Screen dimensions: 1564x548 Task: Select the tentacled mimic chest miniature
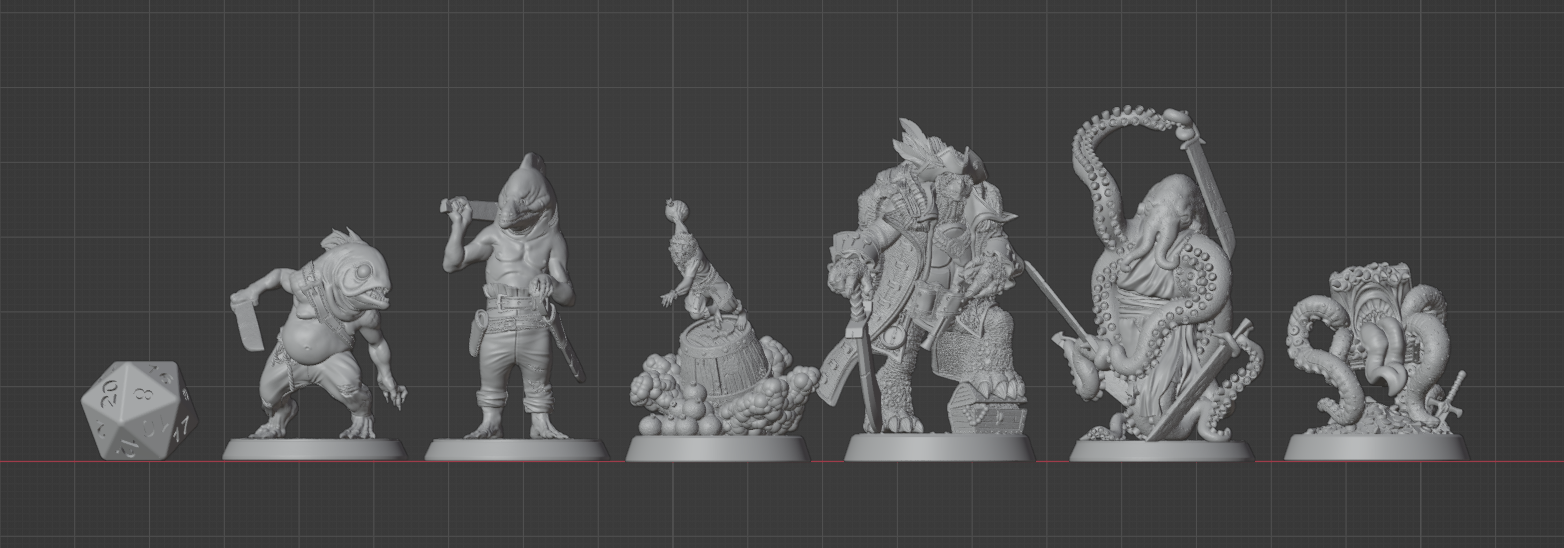tap(1376, 361)
